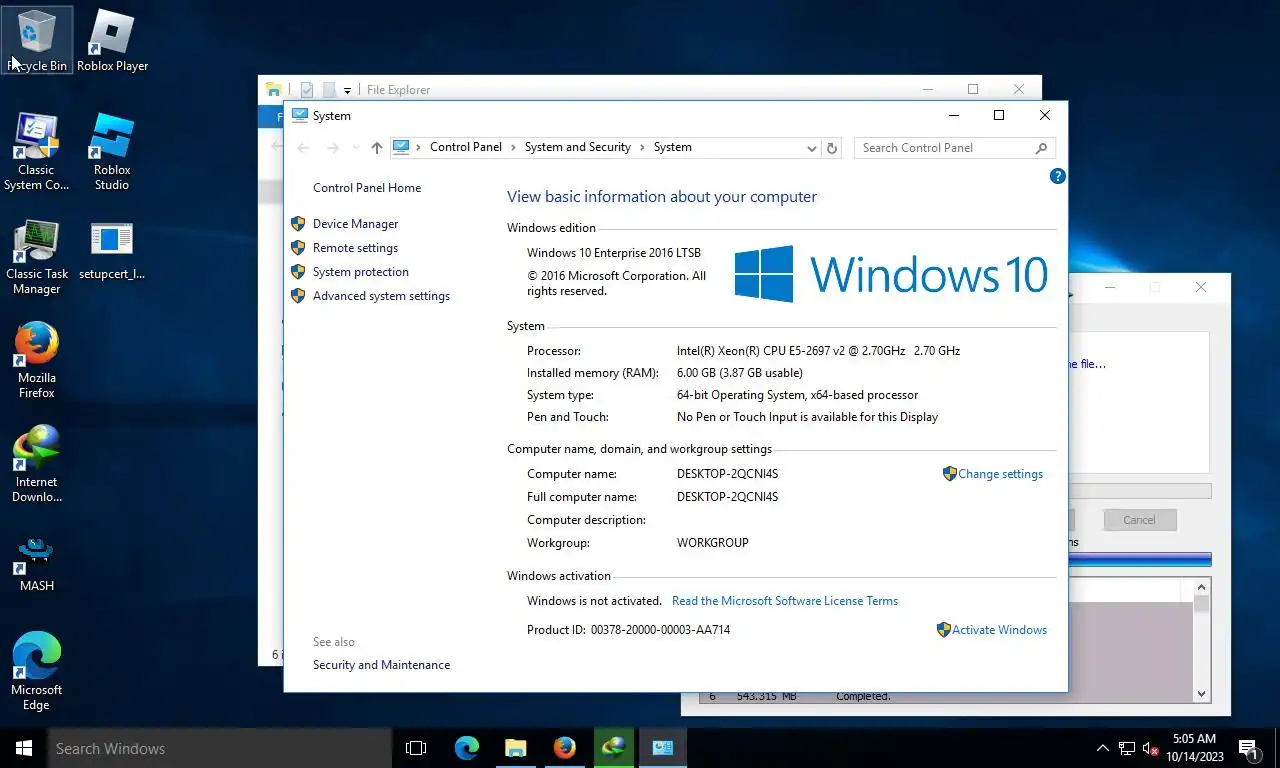Expand the chevron after Control Panel breadcrumb
The image size is (1280, 768).
click(x=513, y=147)
